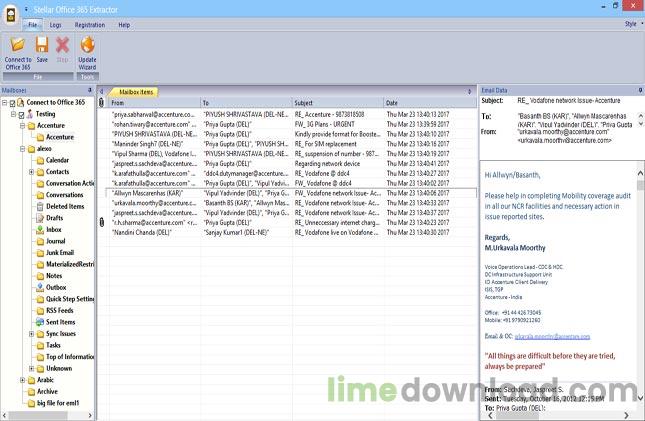Open the File ribbon tab

32,25
